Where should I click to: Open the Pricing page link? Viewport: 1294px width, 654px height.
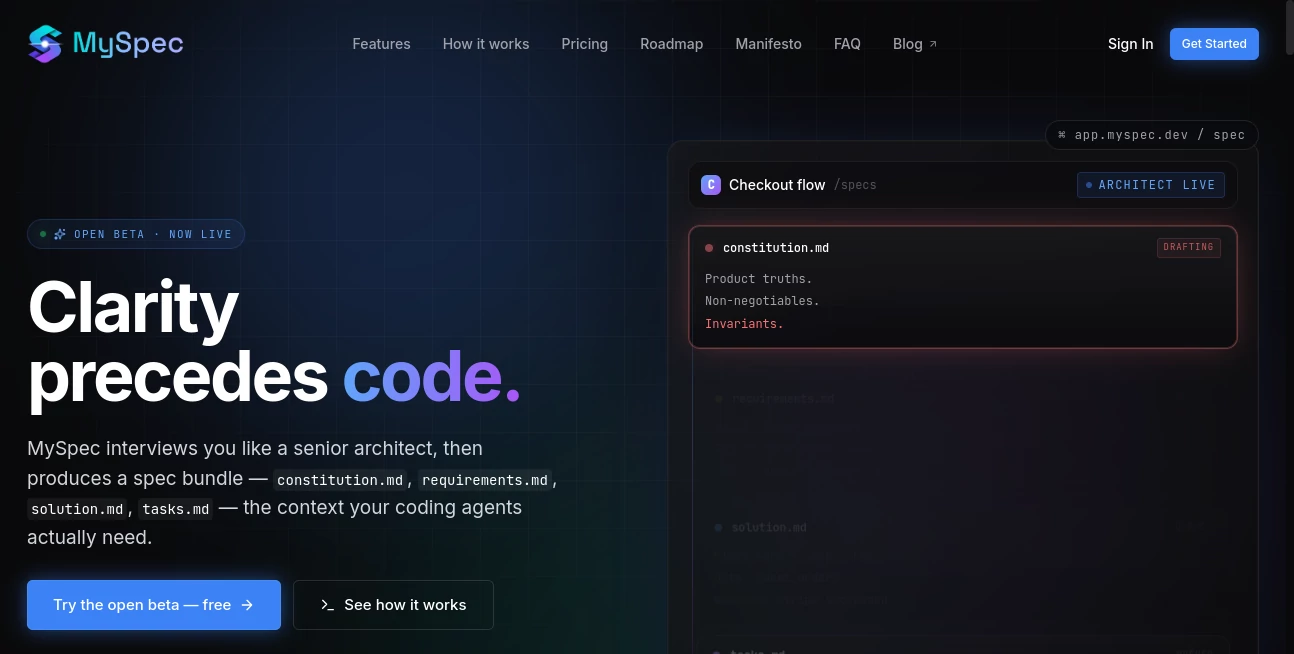click(x=585, y=44)
